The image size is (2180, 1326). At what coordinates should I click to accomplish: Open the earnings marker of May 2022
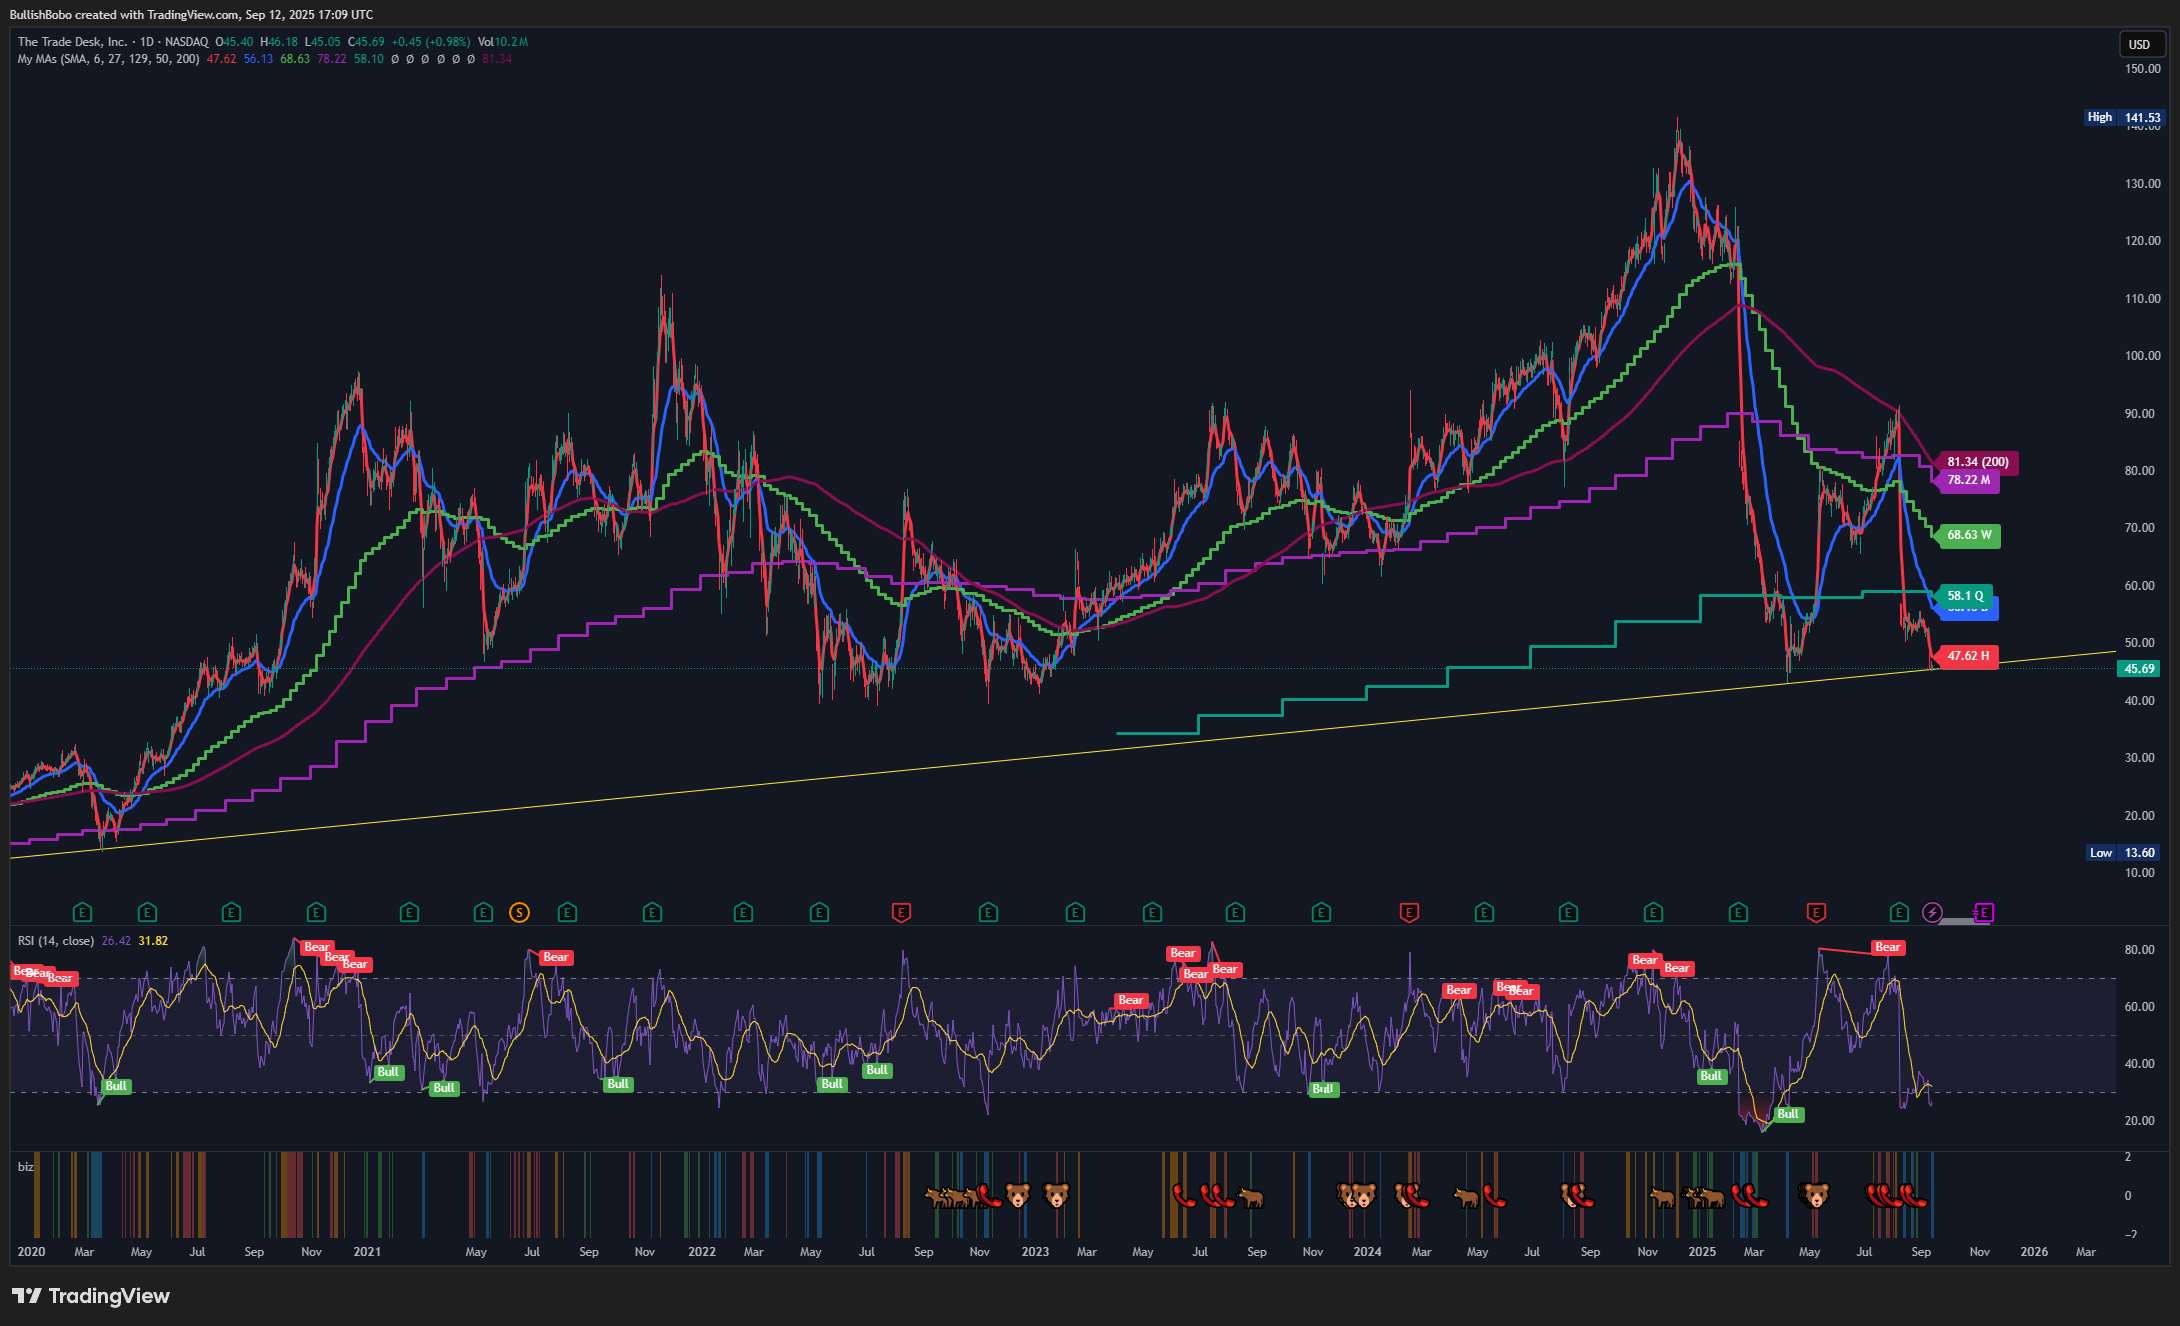(819, 912)
